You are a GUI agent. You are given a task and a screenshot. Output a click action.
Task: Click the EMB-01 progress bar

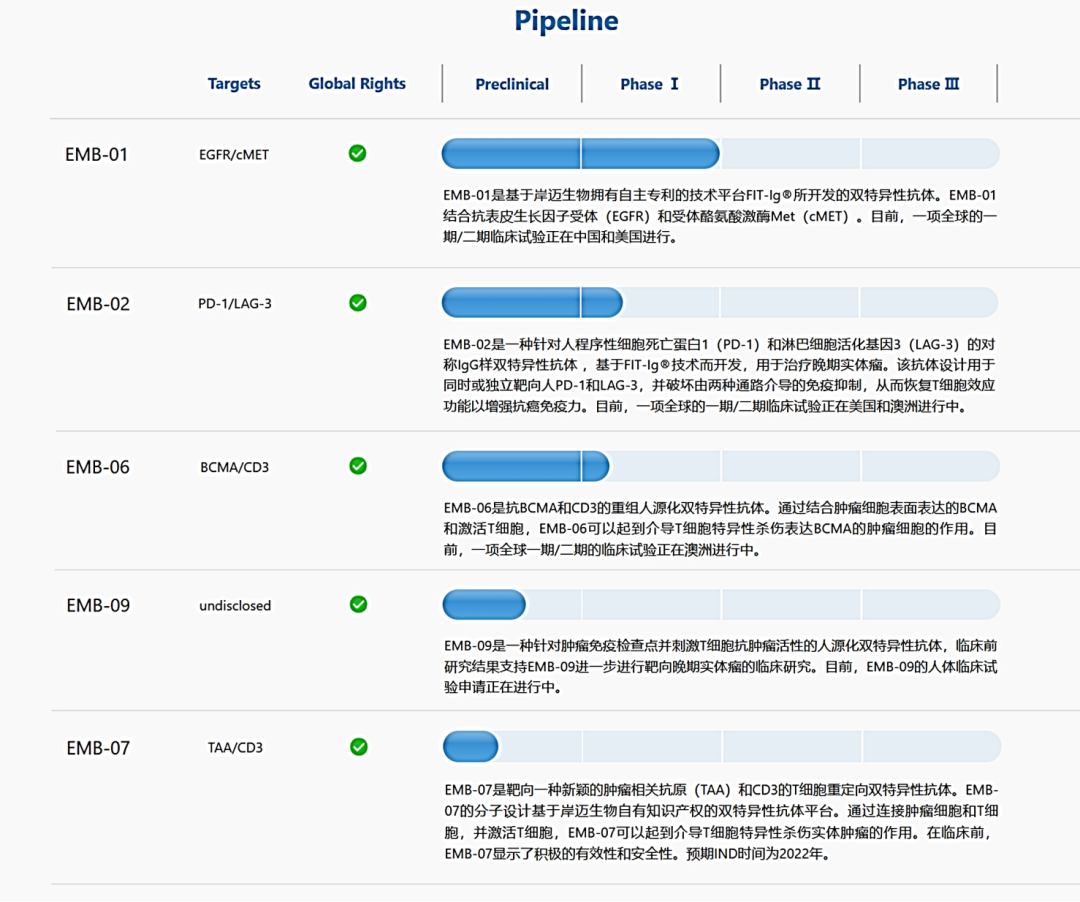pyautogui.click(x=720, y=154)
